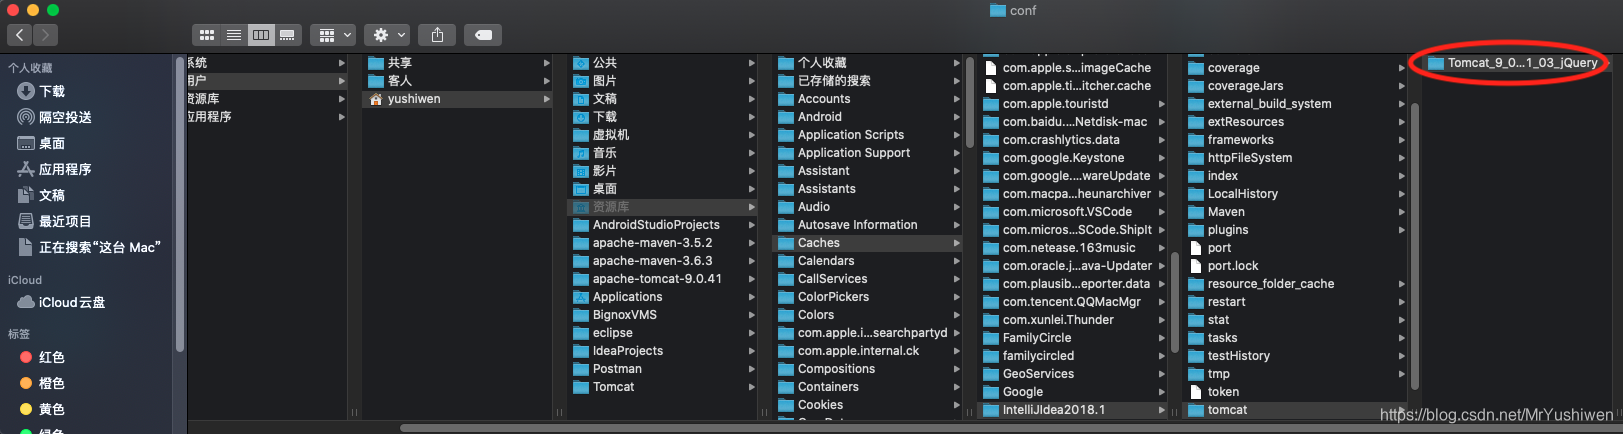Go back with the Finder back arrow
The image size is (1623, 434).
tap(20, 35)
